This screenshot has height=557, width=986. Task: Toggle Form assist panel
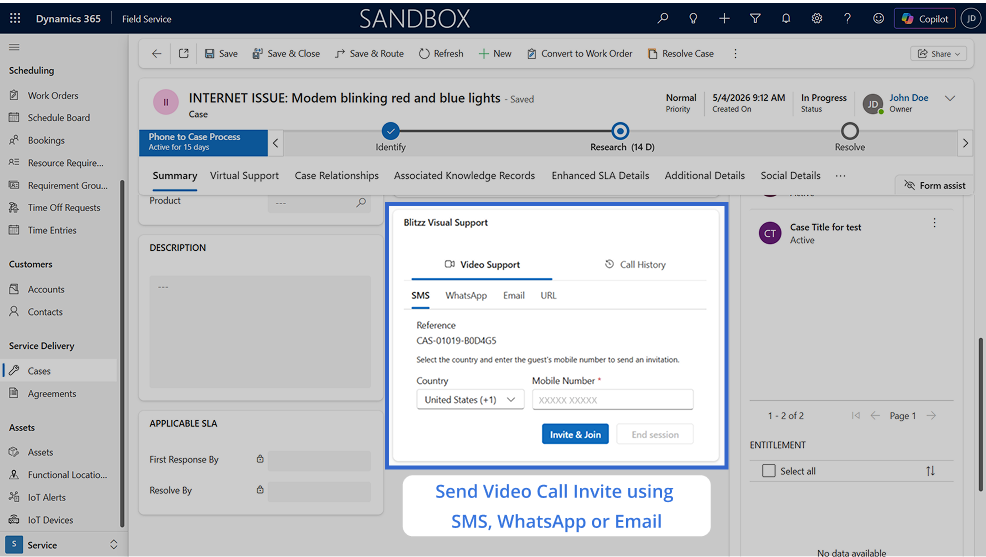934,185
